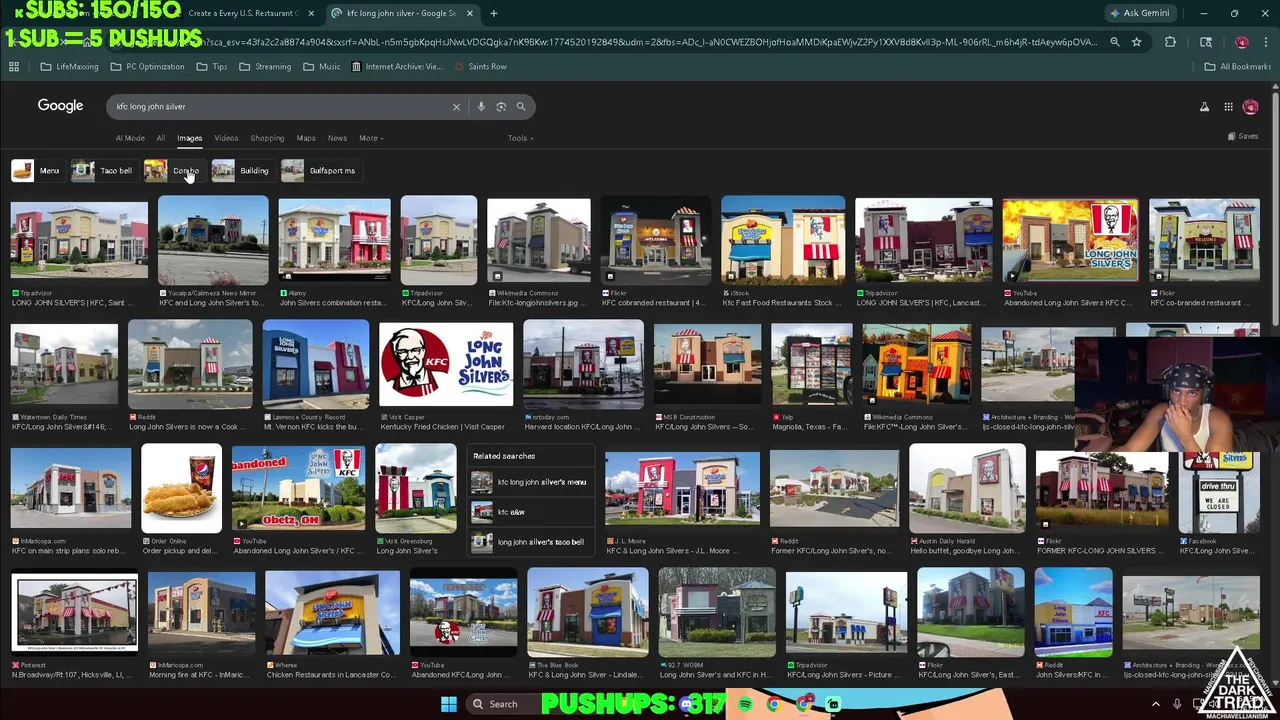Open the 'abandoned Obetz, OH' image
1280x720 pixels.
point(298,490)
